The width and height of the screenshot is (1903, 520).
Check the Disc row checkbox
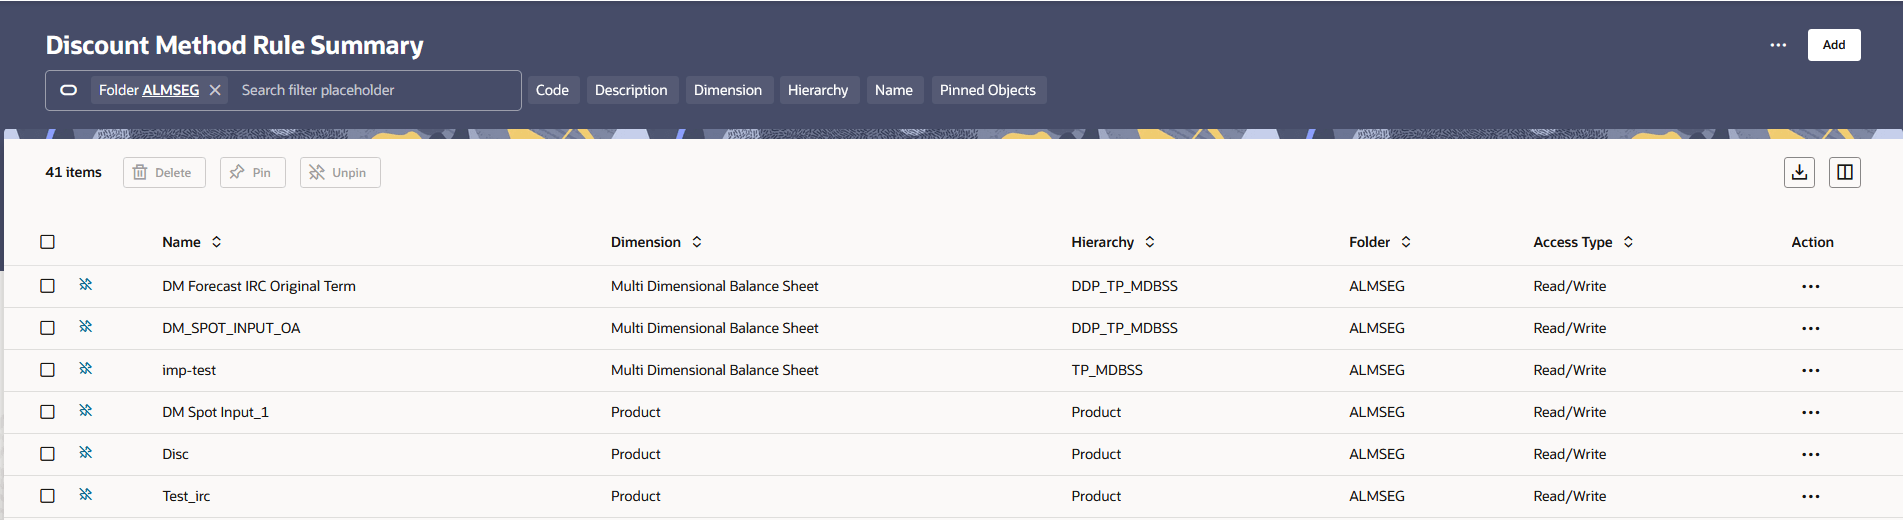coord(47,454)
